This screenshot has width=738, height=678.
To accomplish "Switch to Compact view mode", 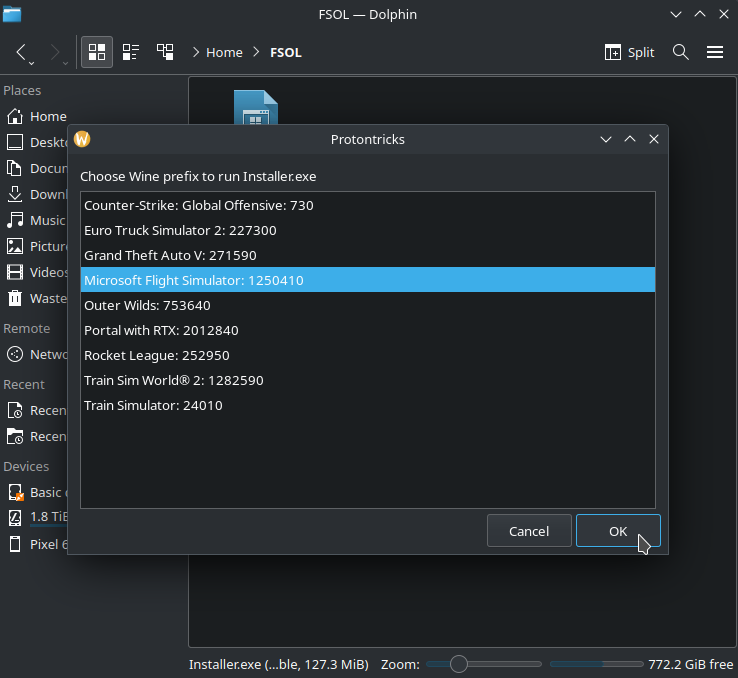I will tap(131, 52).
